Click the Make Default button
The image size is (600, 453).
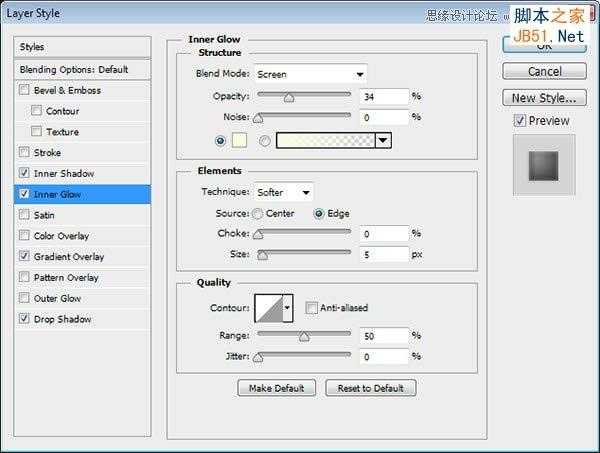tap(277, 388)
